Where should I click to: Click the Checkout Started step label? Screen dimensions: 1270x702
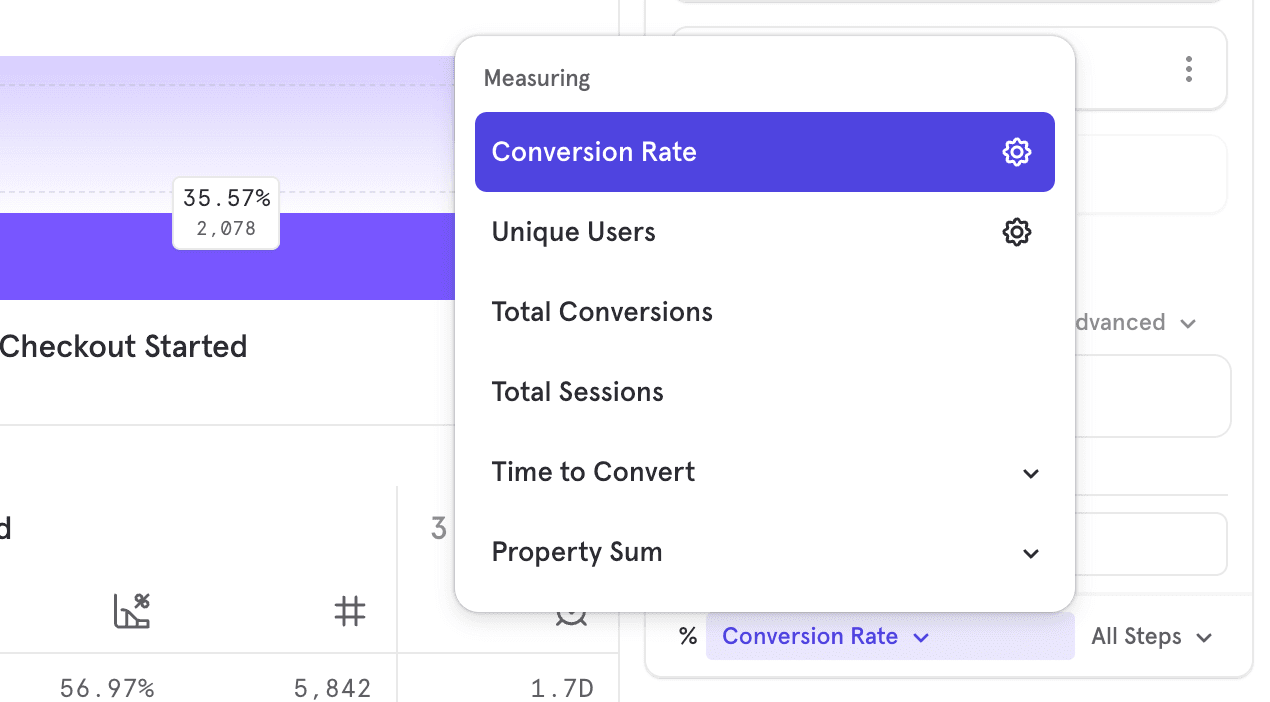[x=122, y=347]
